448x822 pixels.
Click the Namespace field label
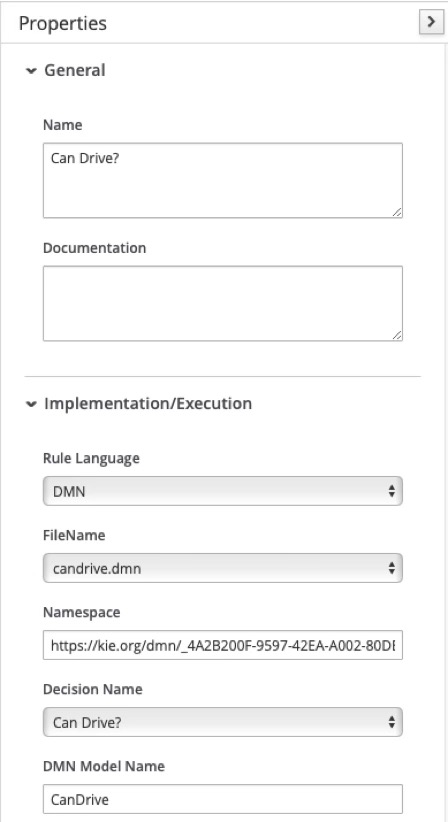[x=81, y=612]
